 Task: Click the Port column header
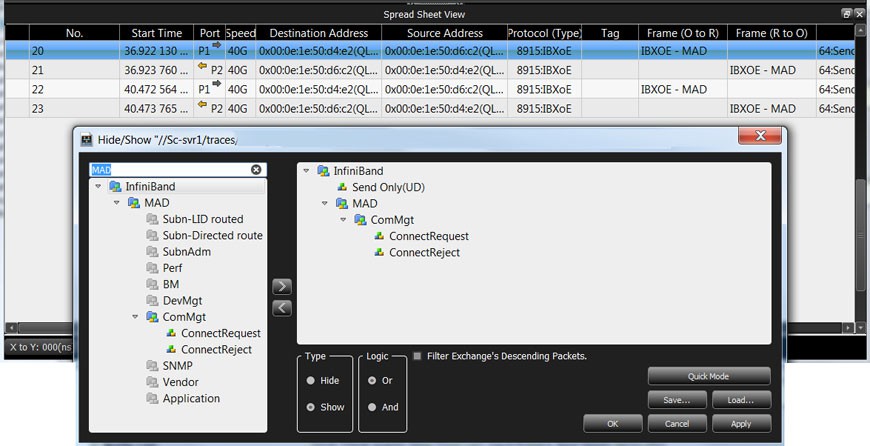tap(210, 33)
